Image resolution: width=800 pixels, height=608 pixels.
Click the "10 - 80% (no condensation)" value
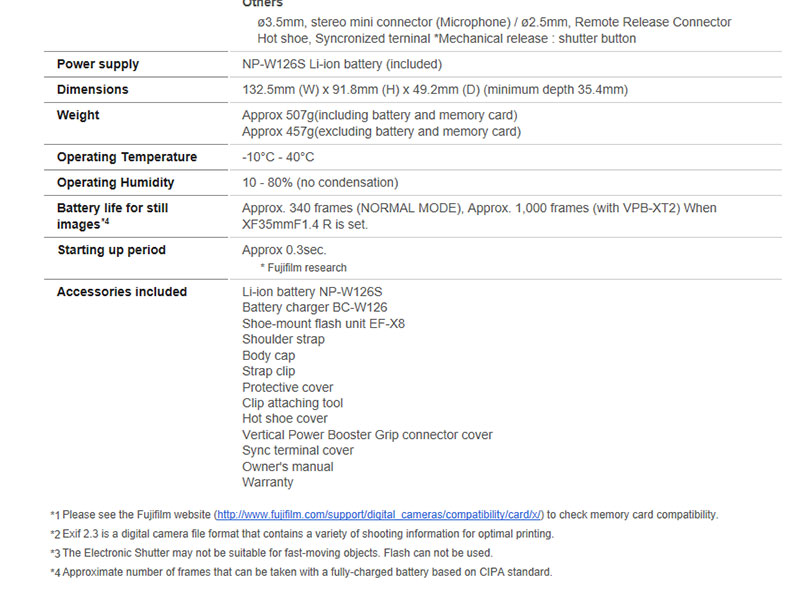320,183
